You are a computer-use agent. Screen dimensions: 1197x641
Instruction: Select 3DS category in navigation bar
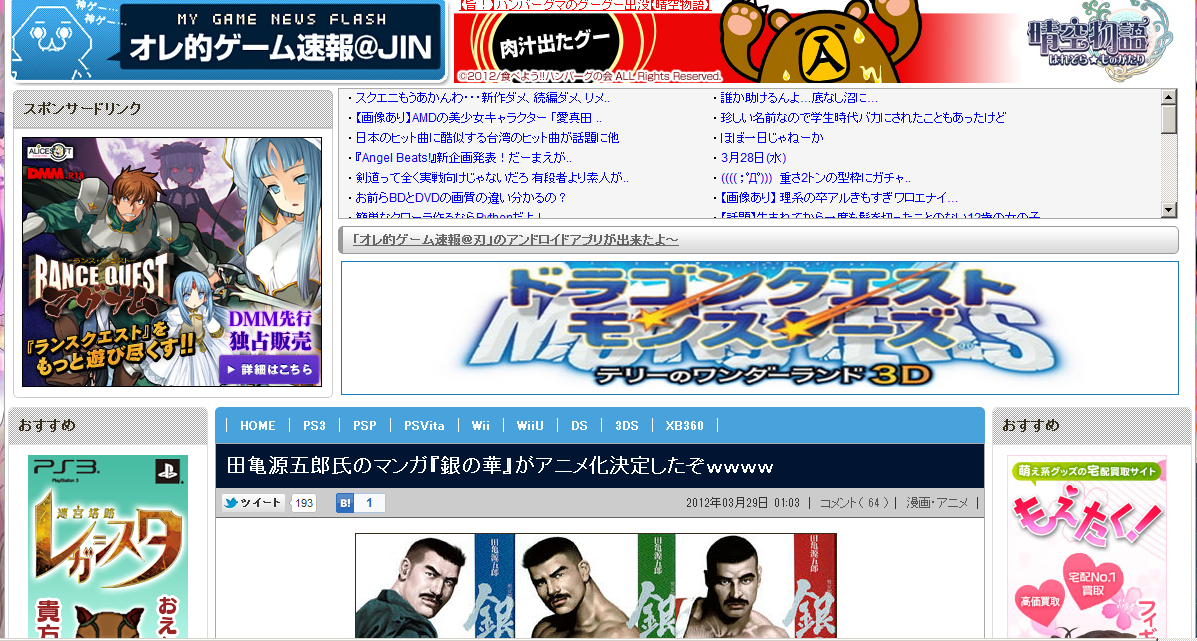point(627,426)
